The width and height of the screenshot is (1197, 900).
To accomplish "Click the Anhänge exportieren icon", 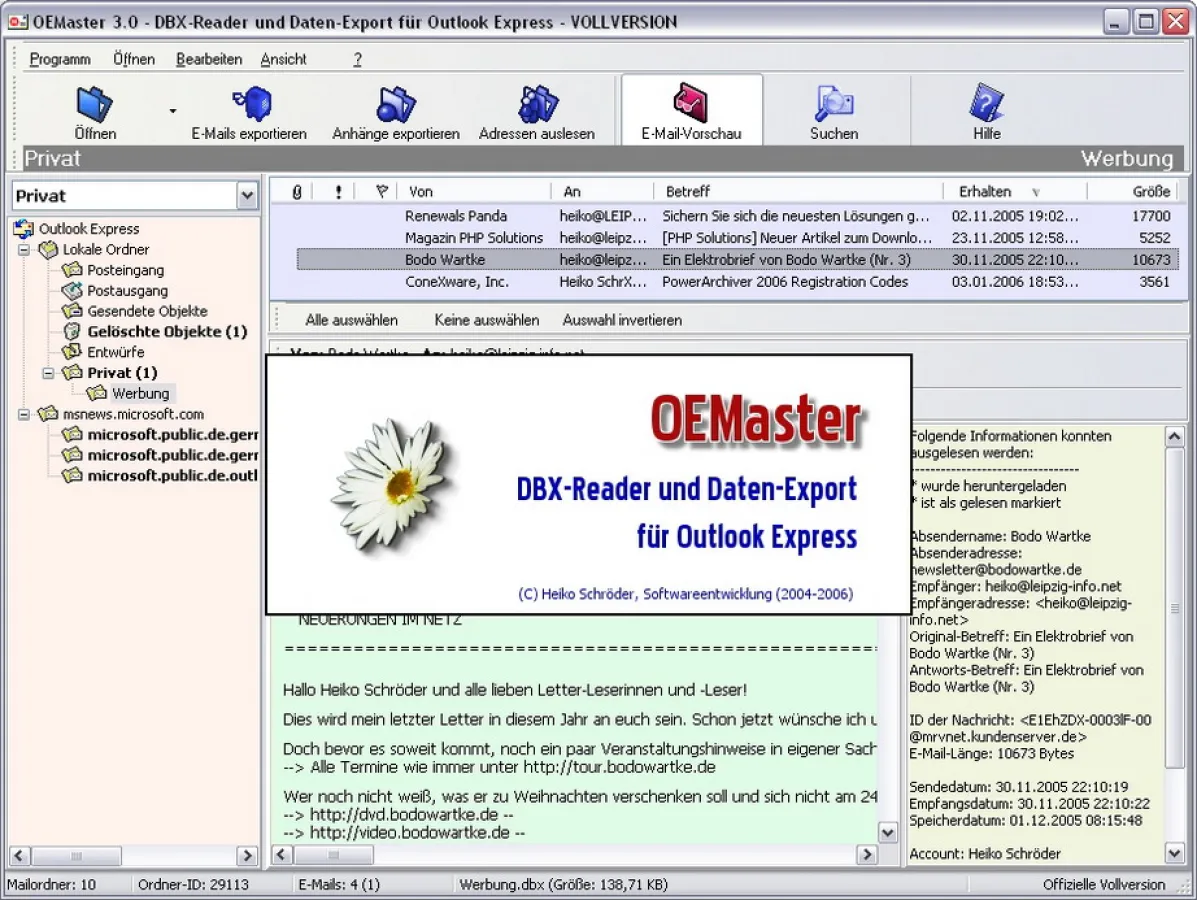I will coord(396,104).
